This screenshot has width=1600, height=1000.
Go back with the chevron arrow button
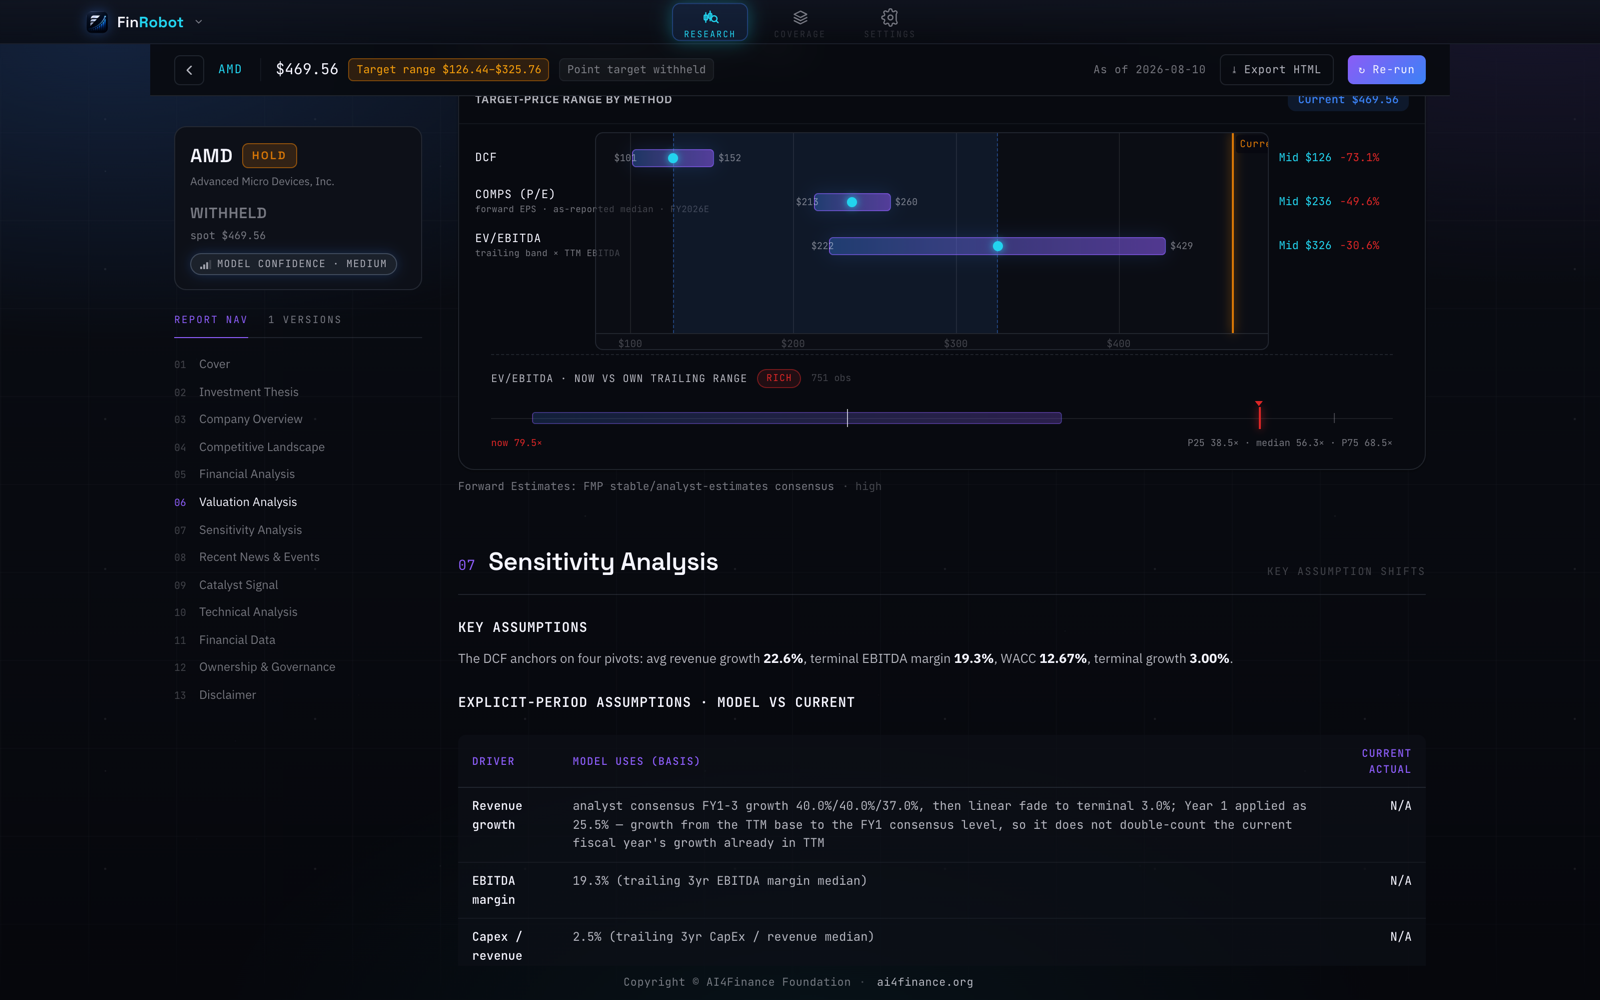click(x=189, y=70)
